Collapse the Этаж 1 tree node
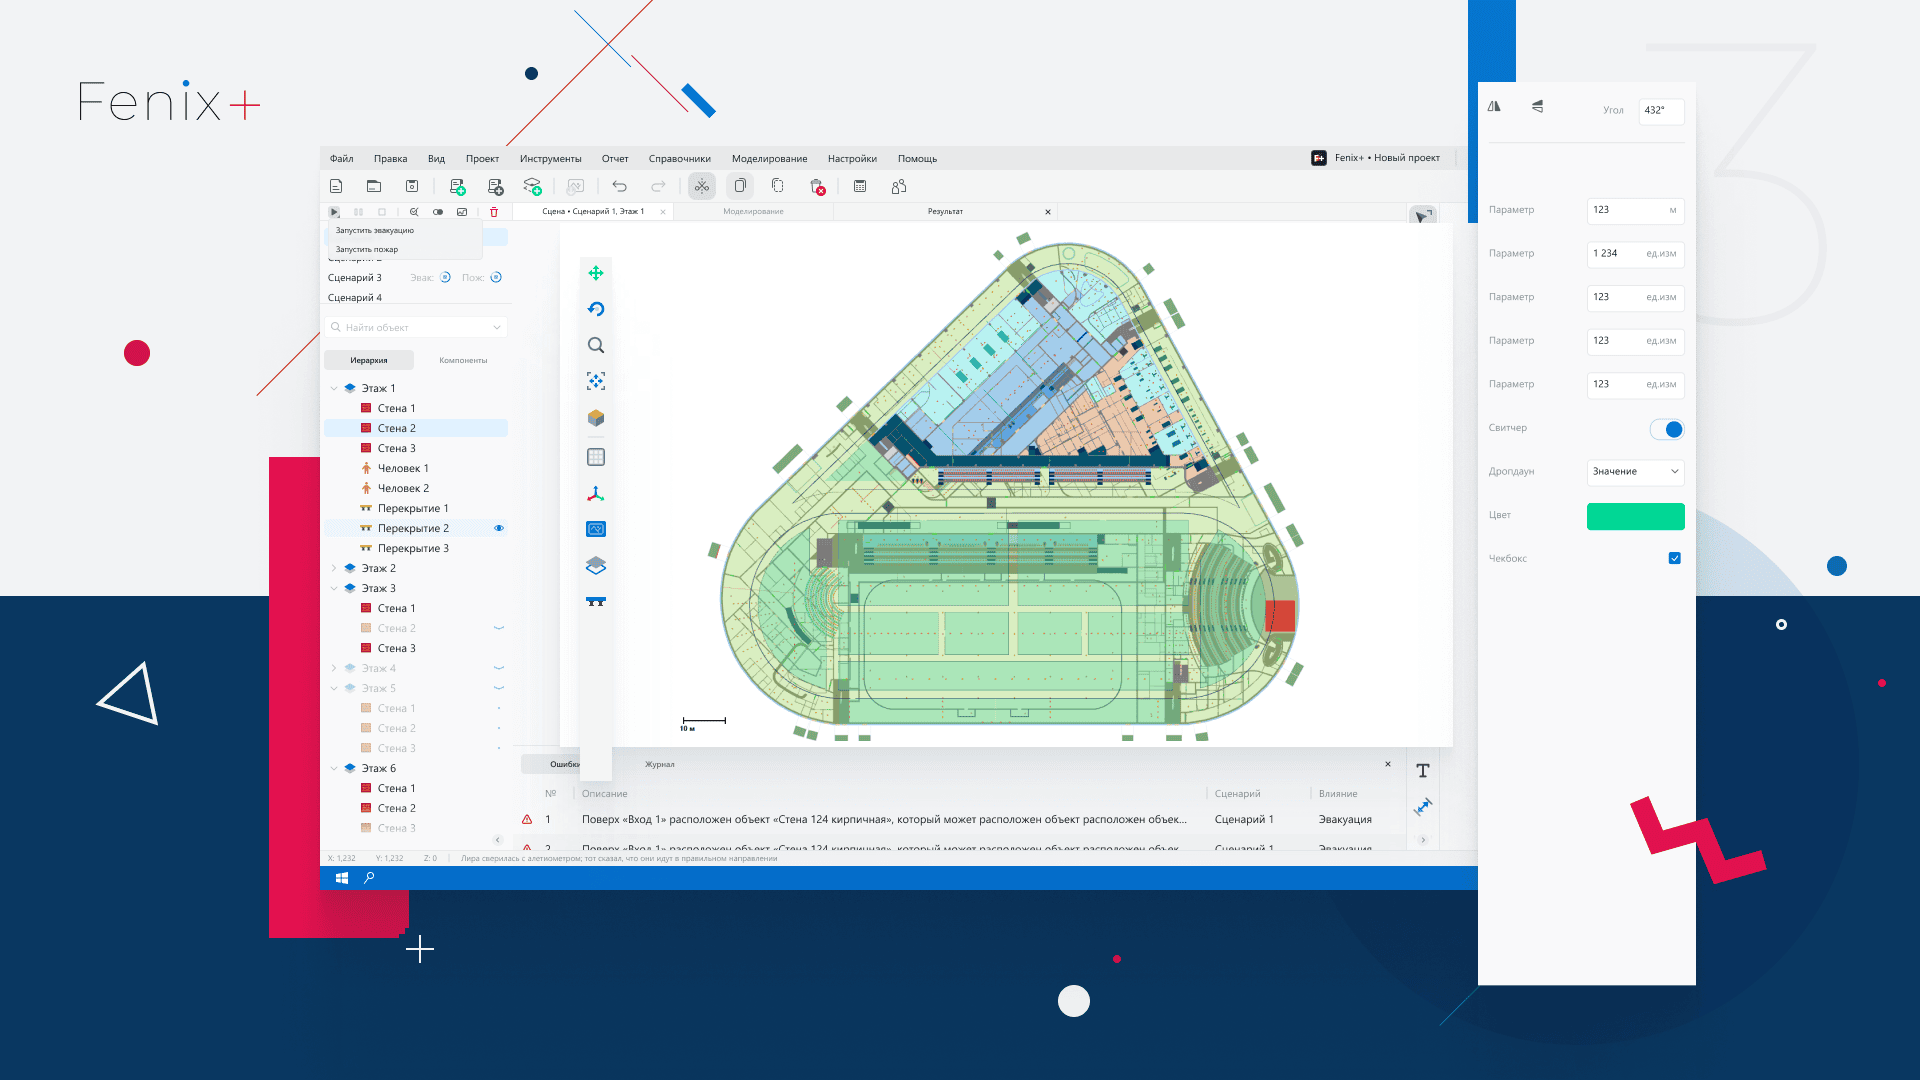This screenshot has width=1920, height=1080. tap(334, 388)
